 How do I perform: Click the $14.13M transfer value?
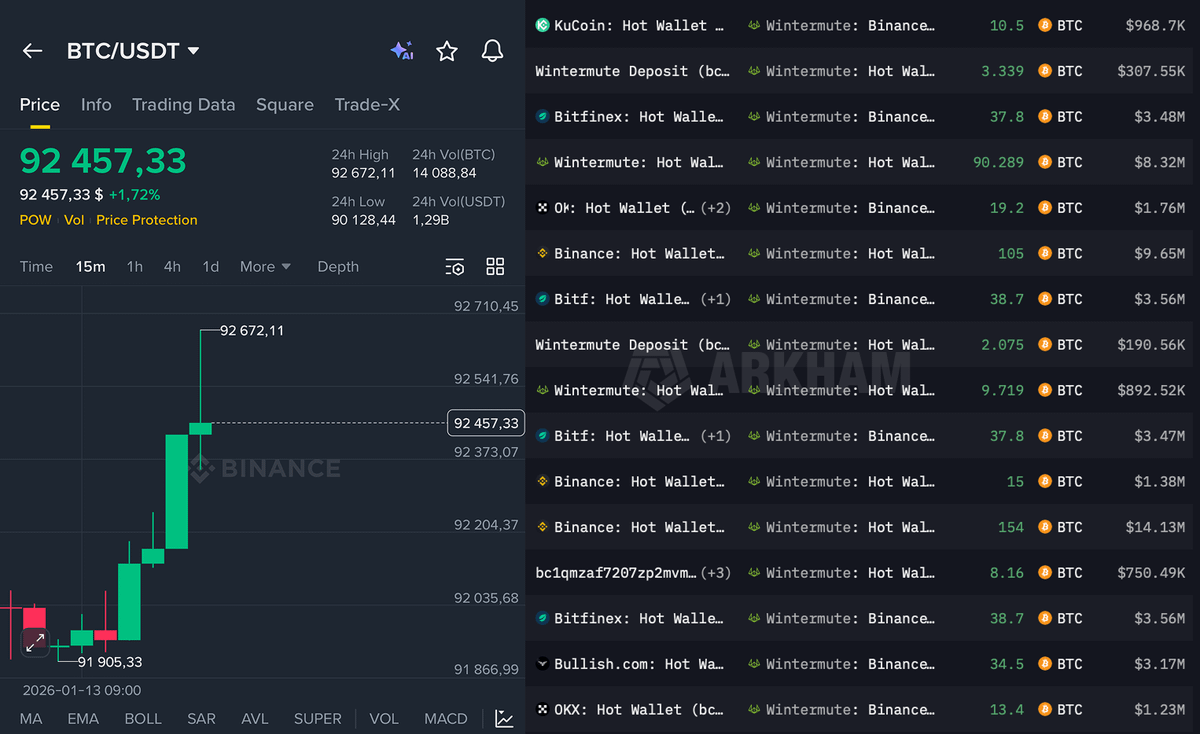pyautogui.click(x=1151, y=527)
